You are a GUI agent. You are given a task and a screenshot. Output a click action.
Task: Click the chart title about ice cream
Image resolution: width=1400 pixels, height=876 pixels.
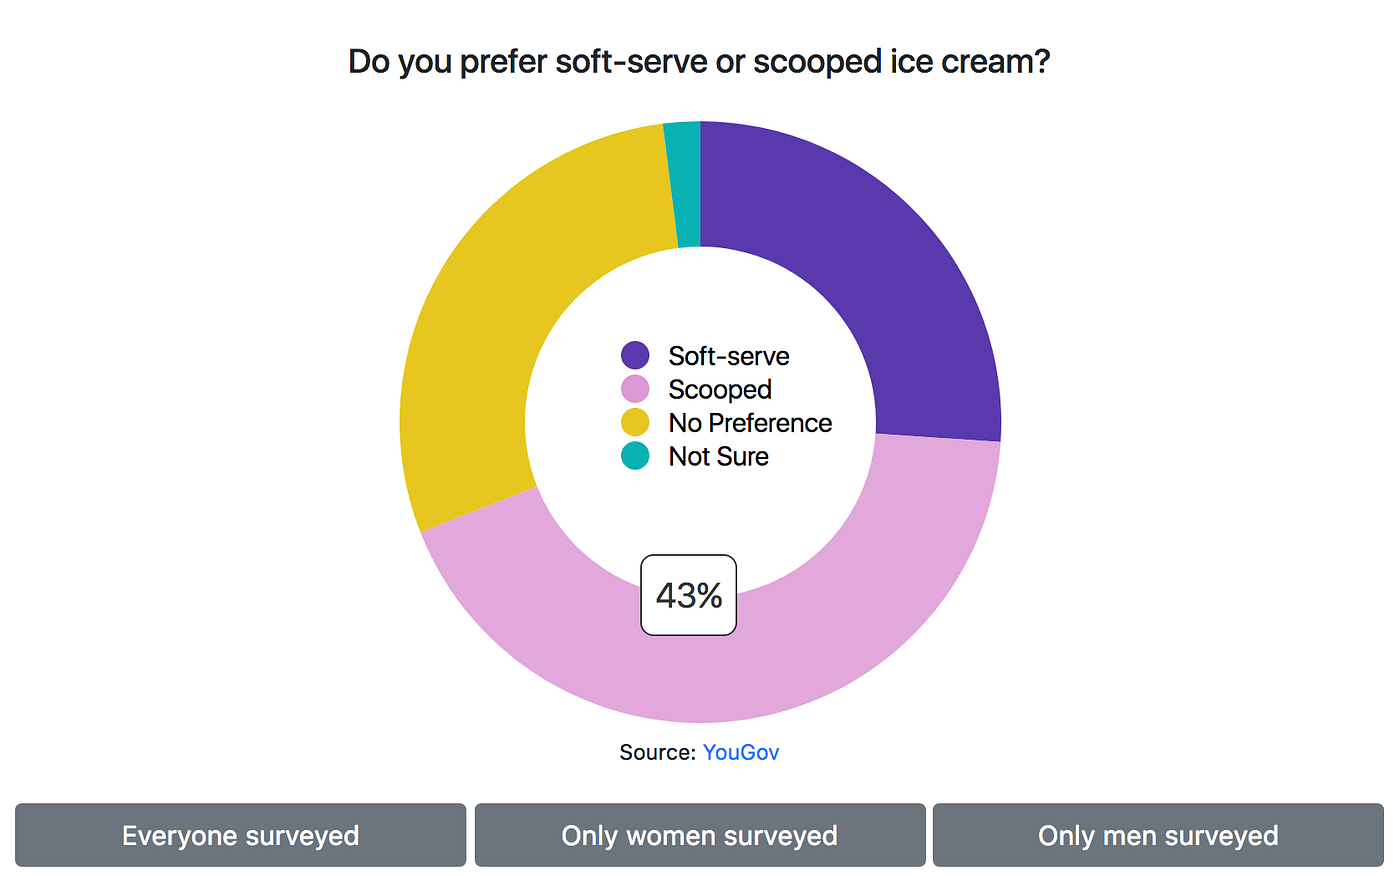[x=699, y=62]
